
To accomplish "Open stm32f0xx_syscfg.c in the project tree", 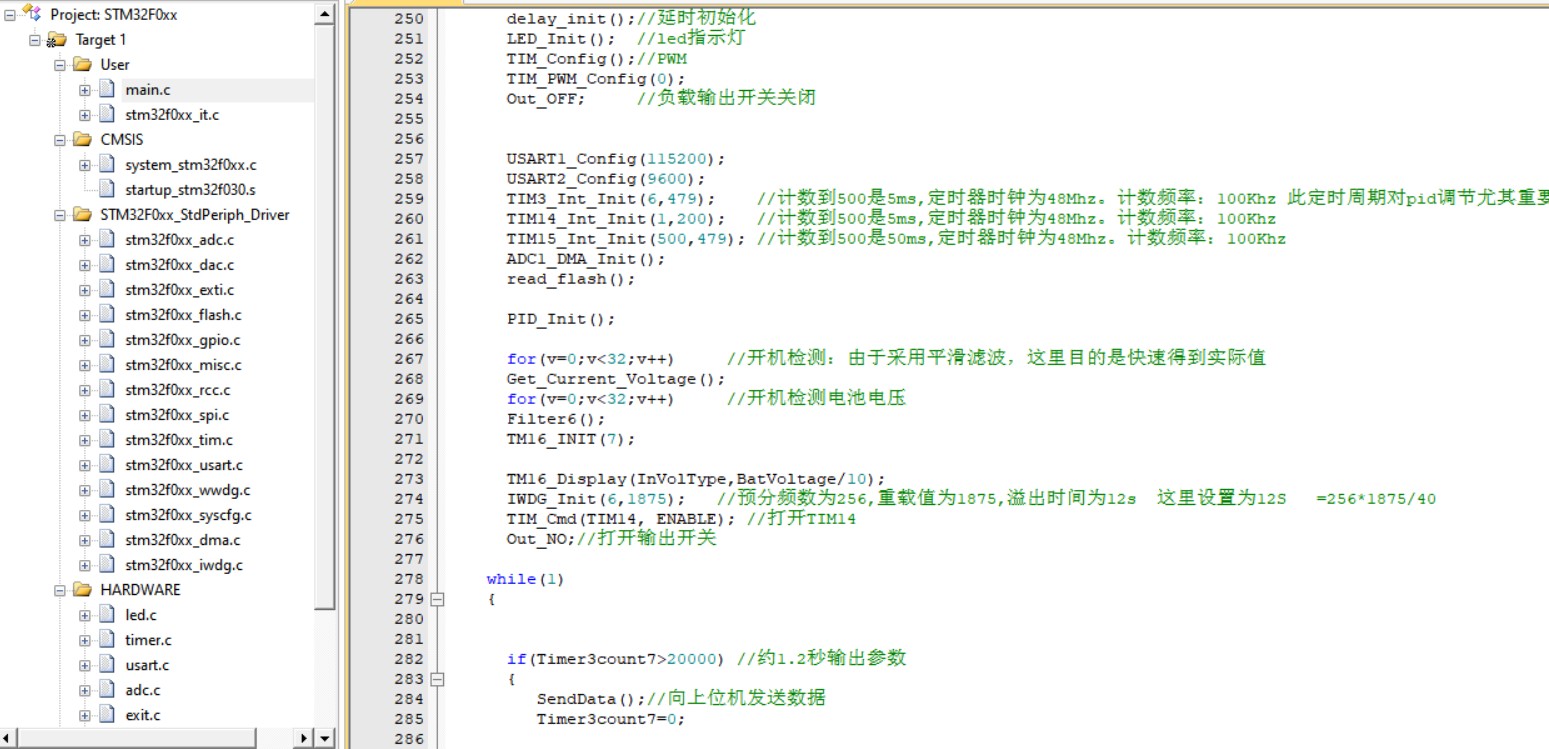I will point(188,515).
